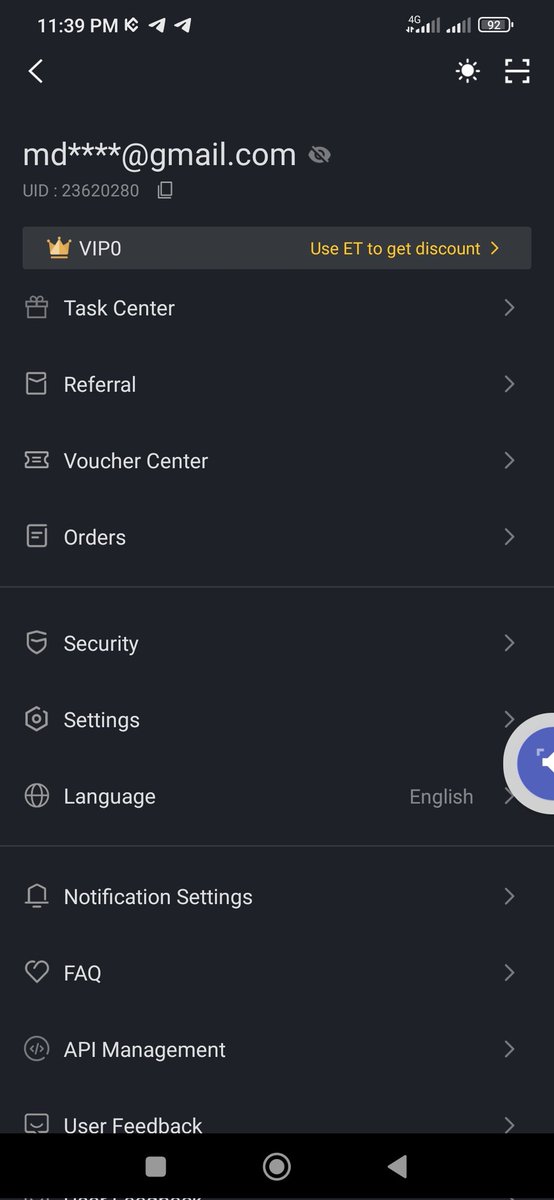Open the FAQ entry
The image size is (554, 1200).
click(277, 973)
